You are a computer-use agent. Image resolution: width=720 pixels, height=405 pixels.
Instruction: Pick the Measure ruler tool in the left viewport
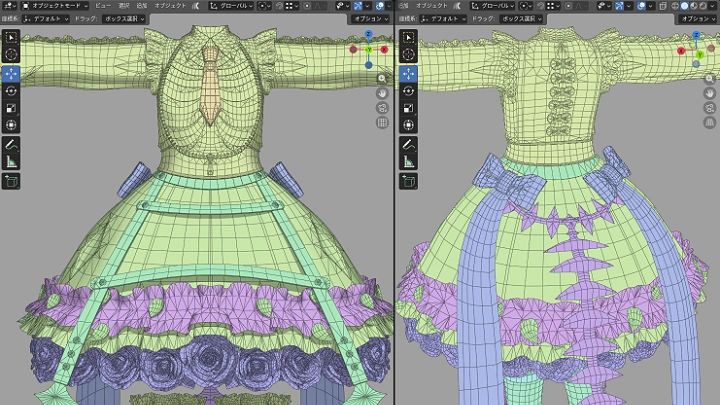pos(11,162)
